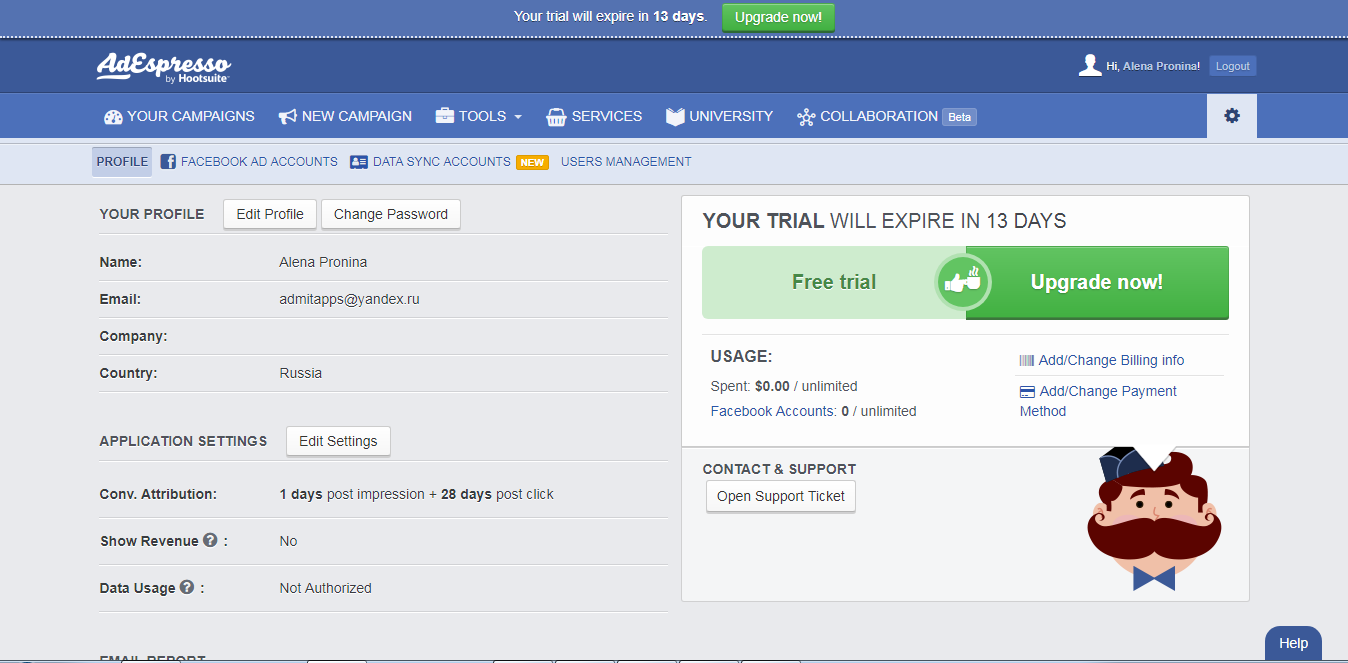This screenshot has width=1348, height=663.
Task: Select the Profile tab
Action: click(122, 162)
